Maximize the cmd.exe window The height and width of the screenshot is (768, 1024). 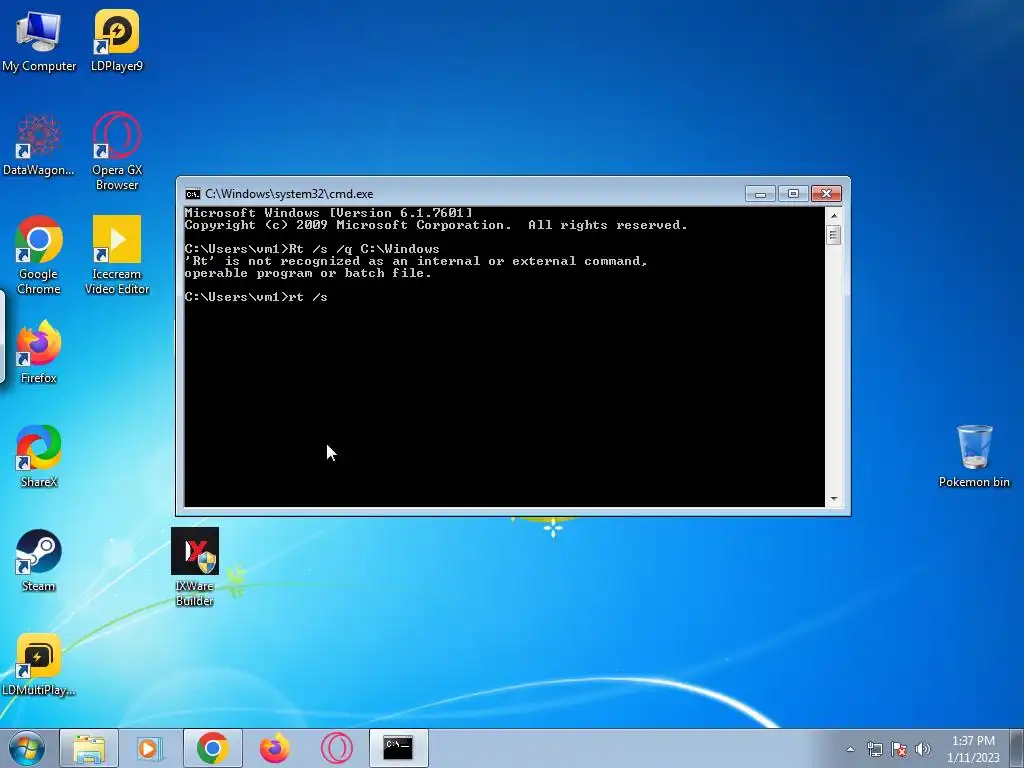(x=793, y=193)
